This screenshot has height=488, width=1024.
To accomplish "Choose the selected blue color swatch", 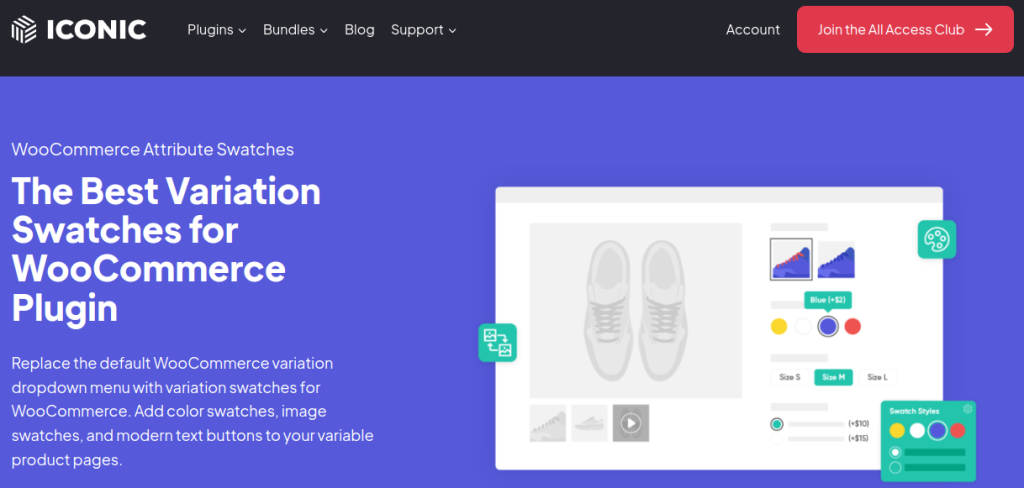I will pyautogui.click(x=828, y=327).
